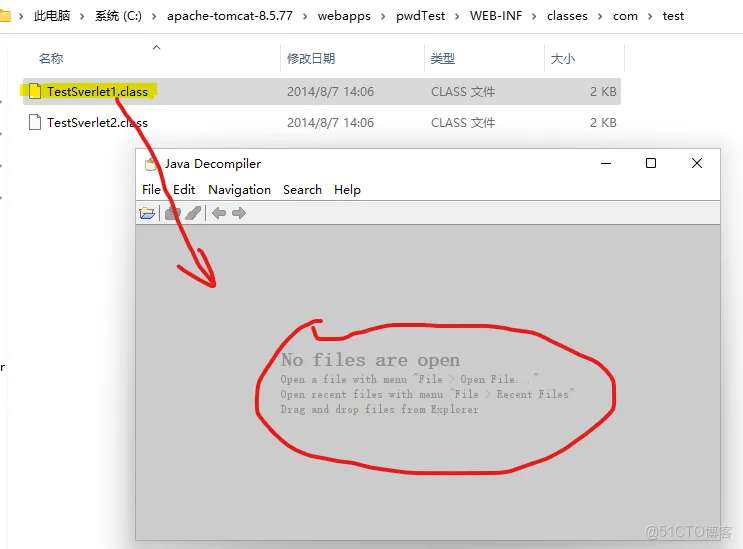The height and width of the screenshot is (549, 743).
Task: Sort by 名称 column header
Action: [51, 58]
